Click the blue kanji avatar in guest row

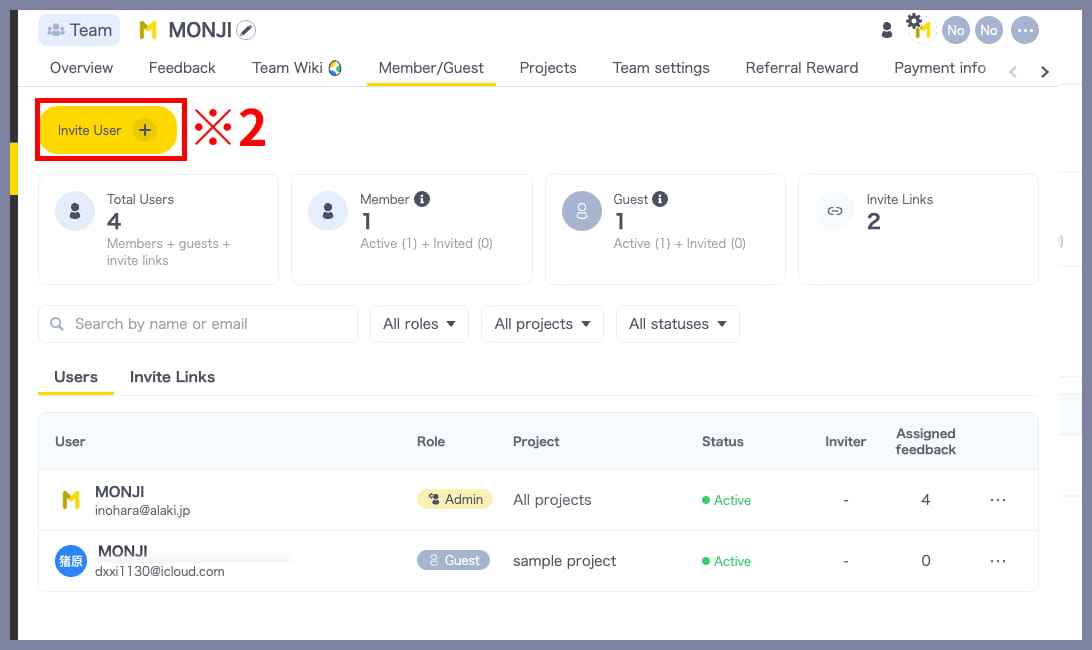[x=70, y=561]
